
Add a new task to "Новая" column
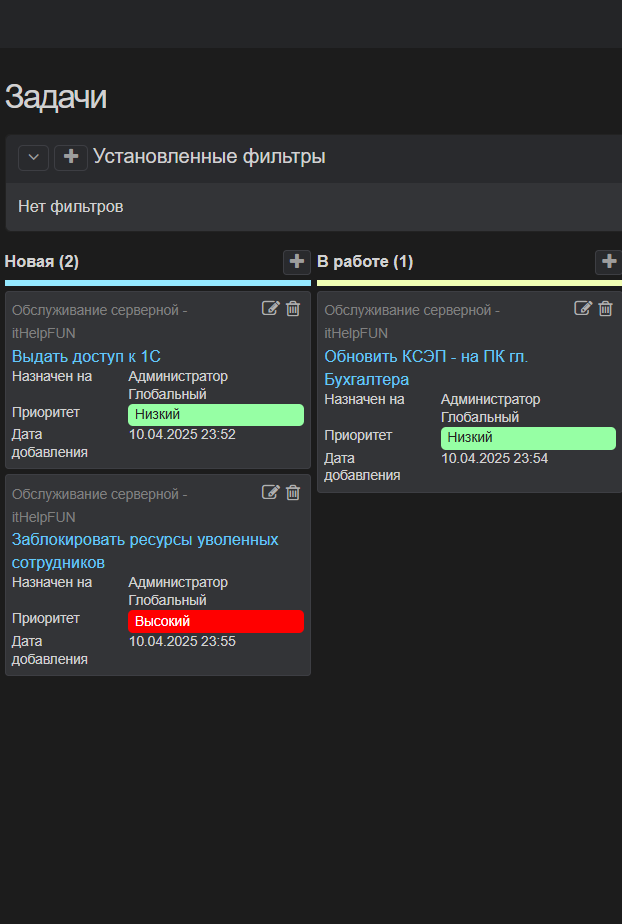(x=297, y=262)
